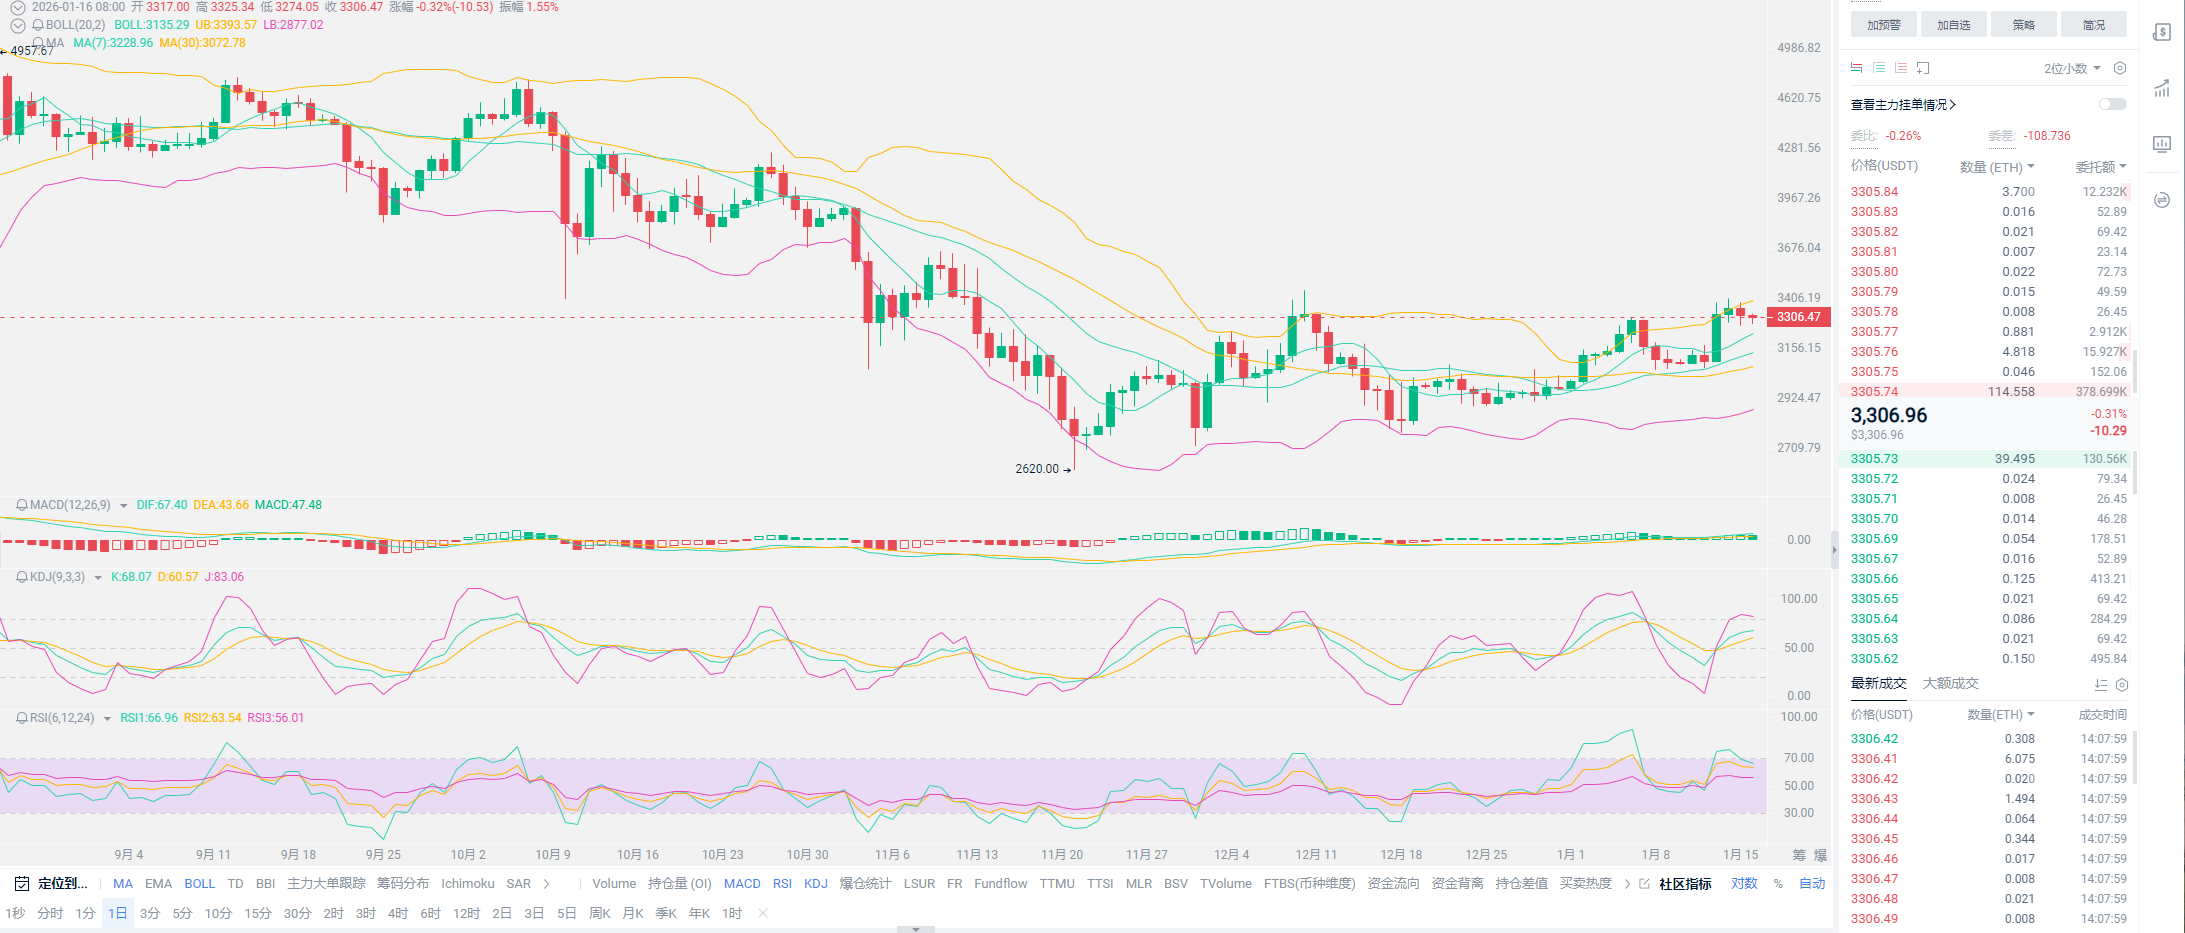2185x933 pixels.
Task: Show only sell orders in order book
Action: [x=1900, y=68]
